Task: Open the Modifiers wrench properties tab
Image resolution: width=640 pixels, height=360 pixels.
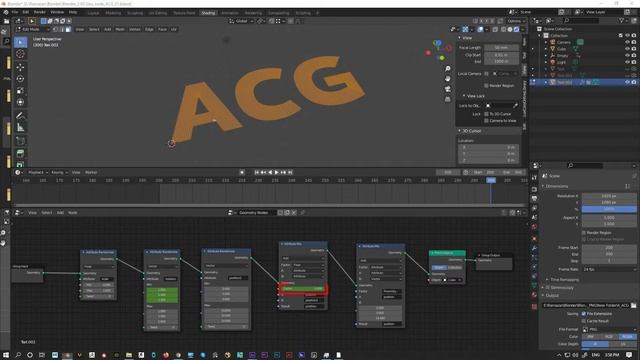Action: (x=534, y=248)
